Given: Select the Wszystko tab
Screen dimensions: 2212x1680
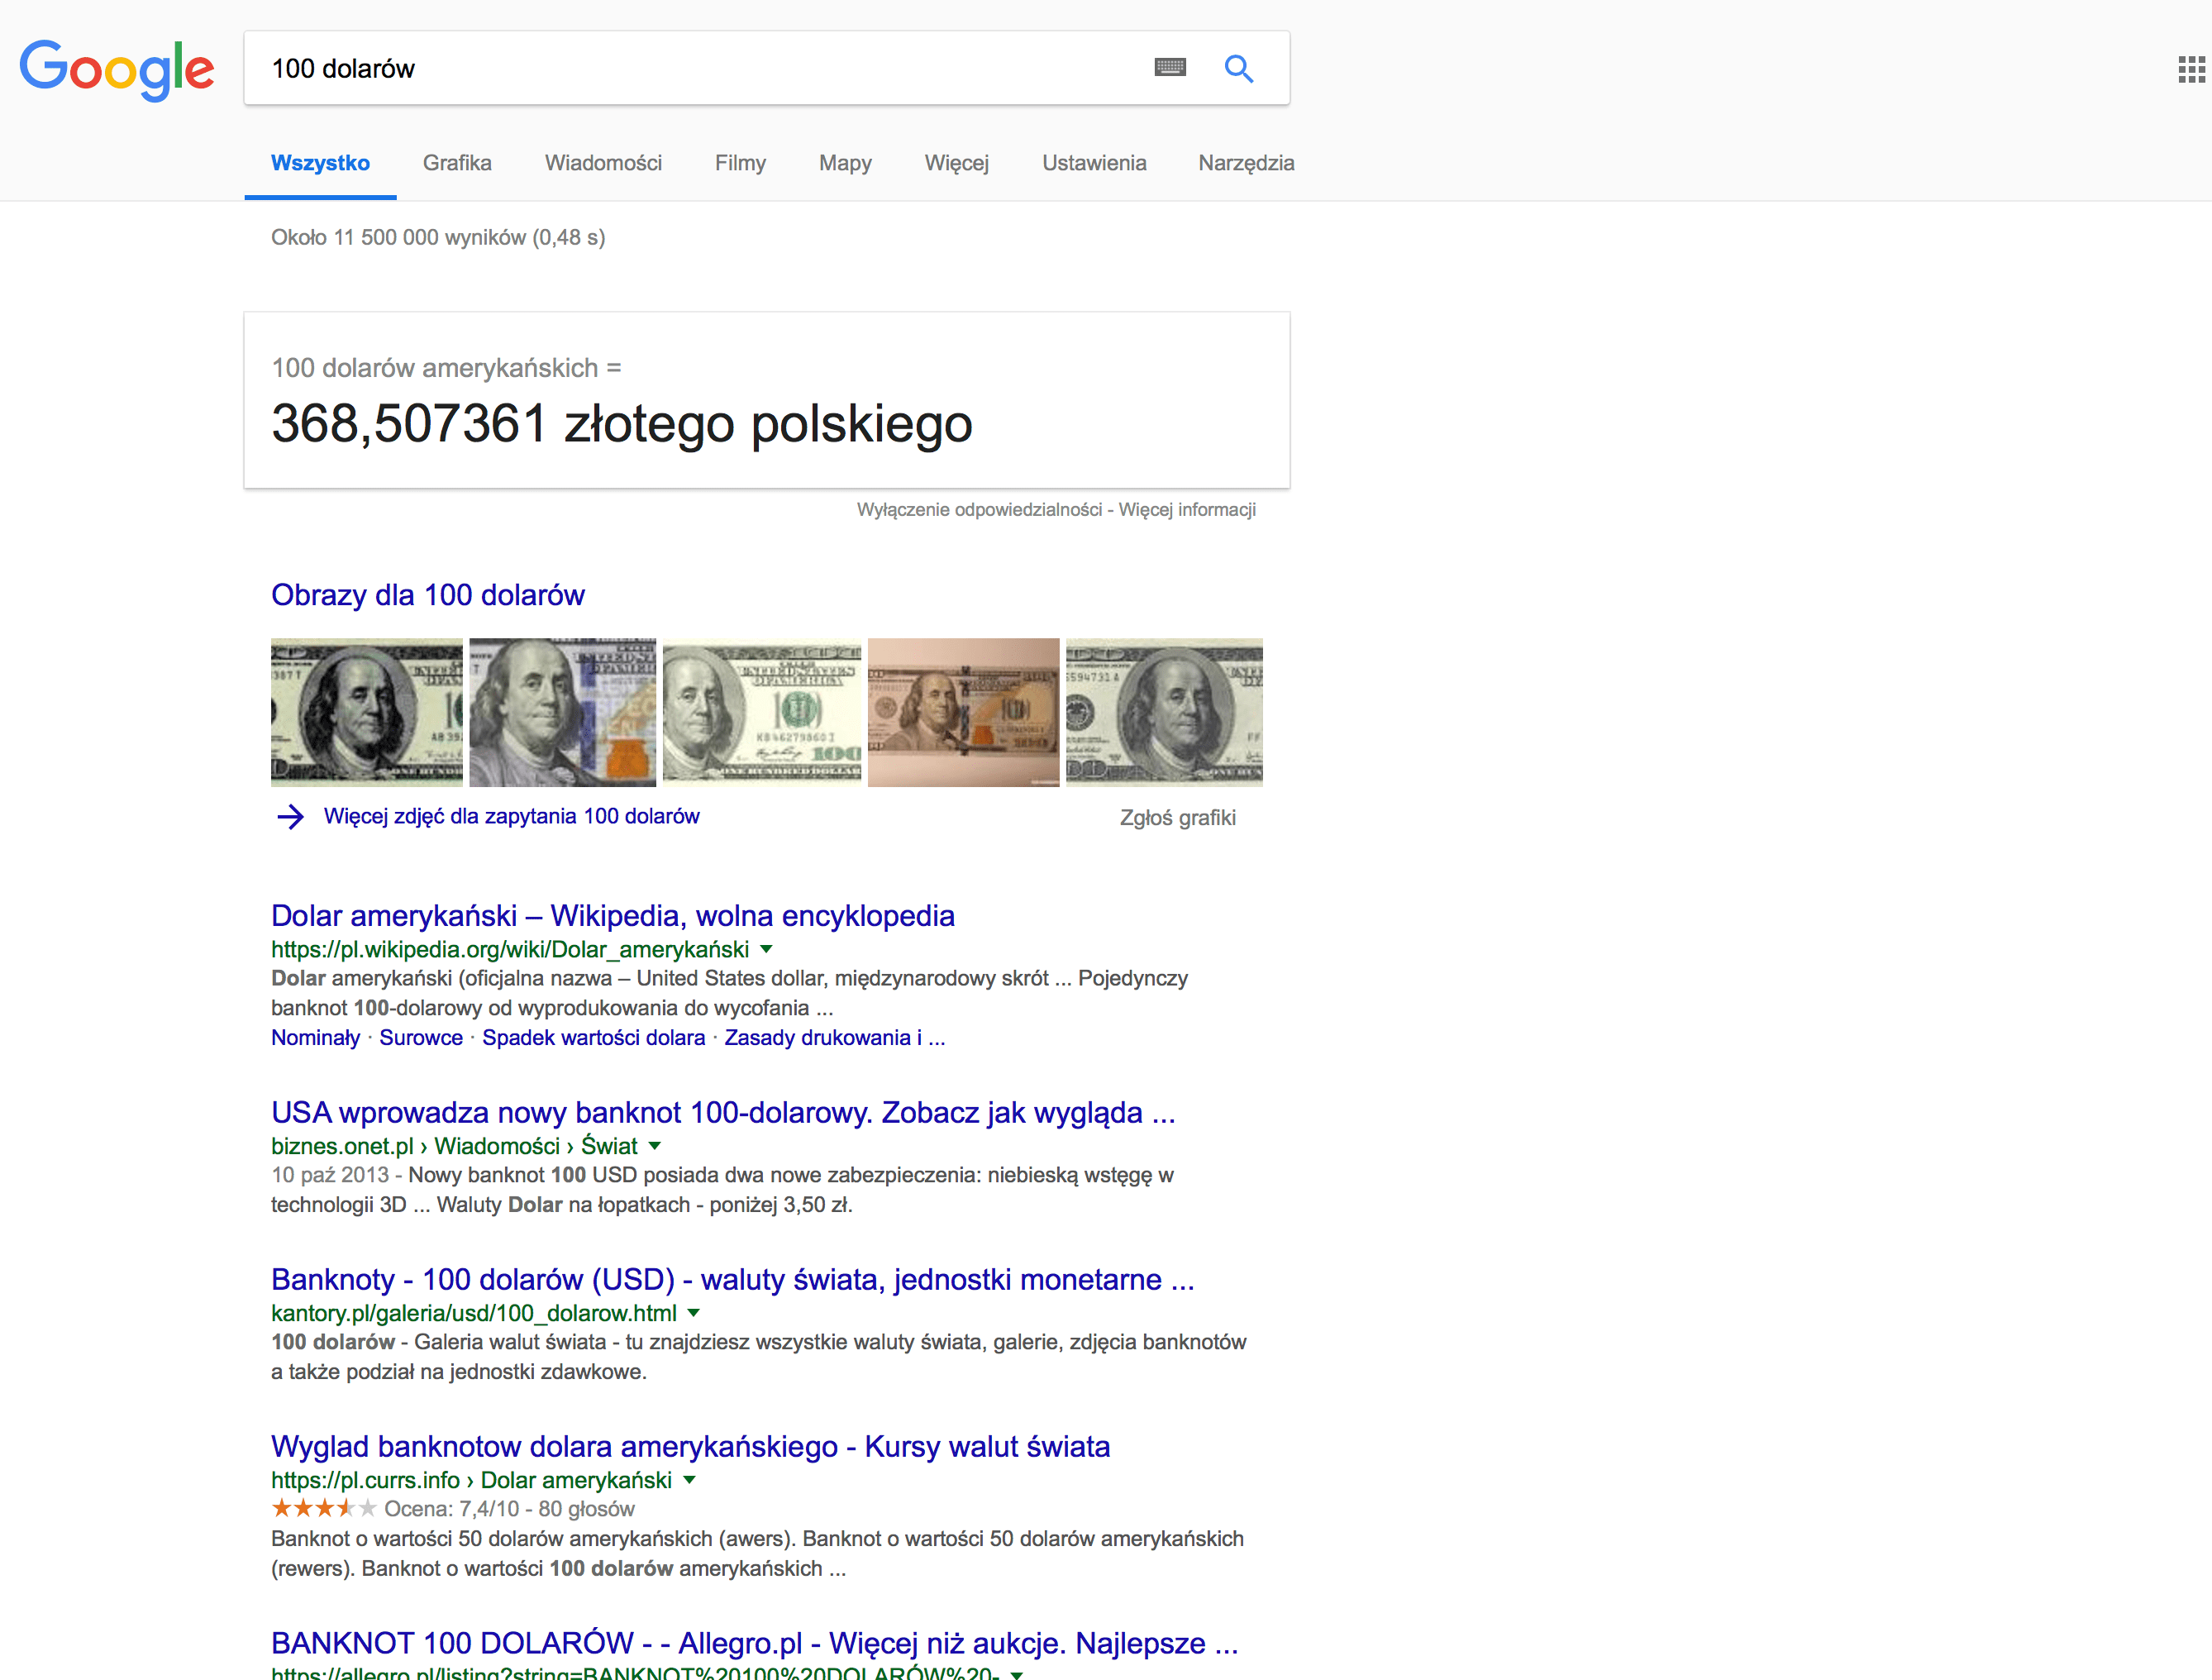Looking at the screenshot, I should click(320, 163).
